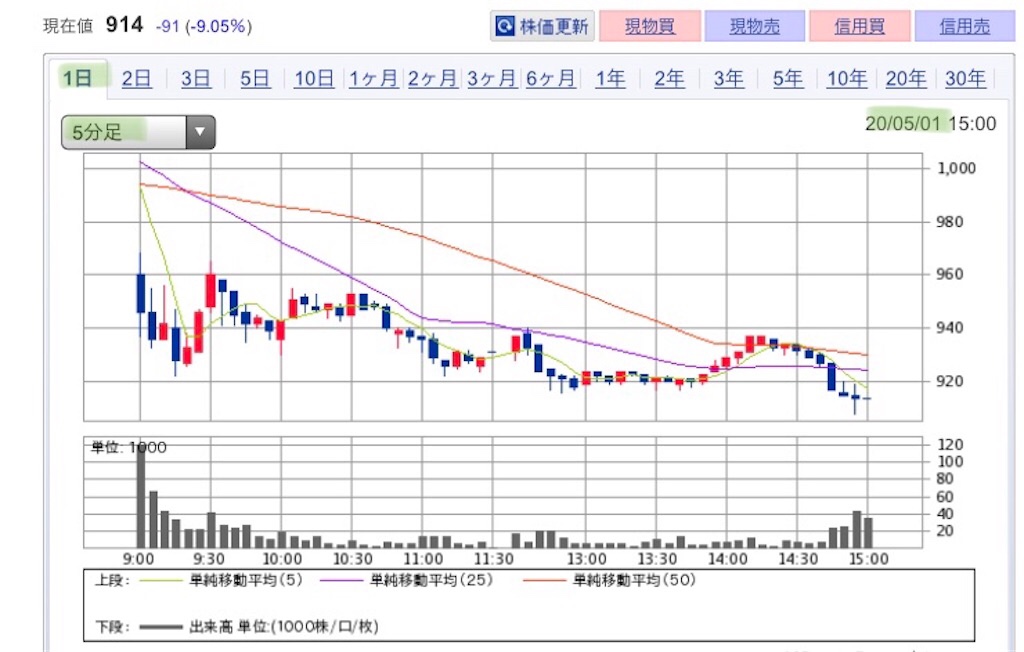
Task: Click the 14:00 time axis label
Action: click(728, 559)
